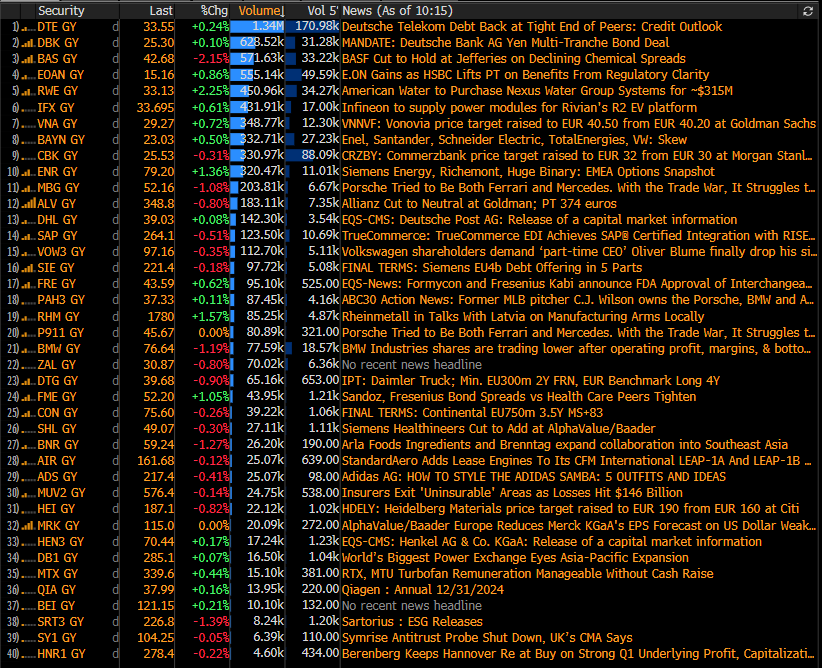Screen dimensions: 822x668
Task: Click Vol 5' value 170.98k for DTE GY
Action: pos(317,26)
